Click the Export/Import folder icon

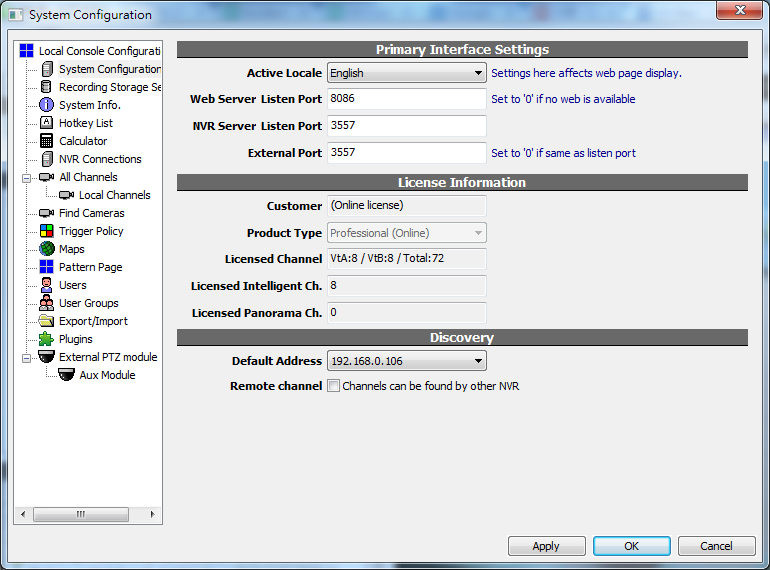(x=46, y=321)
